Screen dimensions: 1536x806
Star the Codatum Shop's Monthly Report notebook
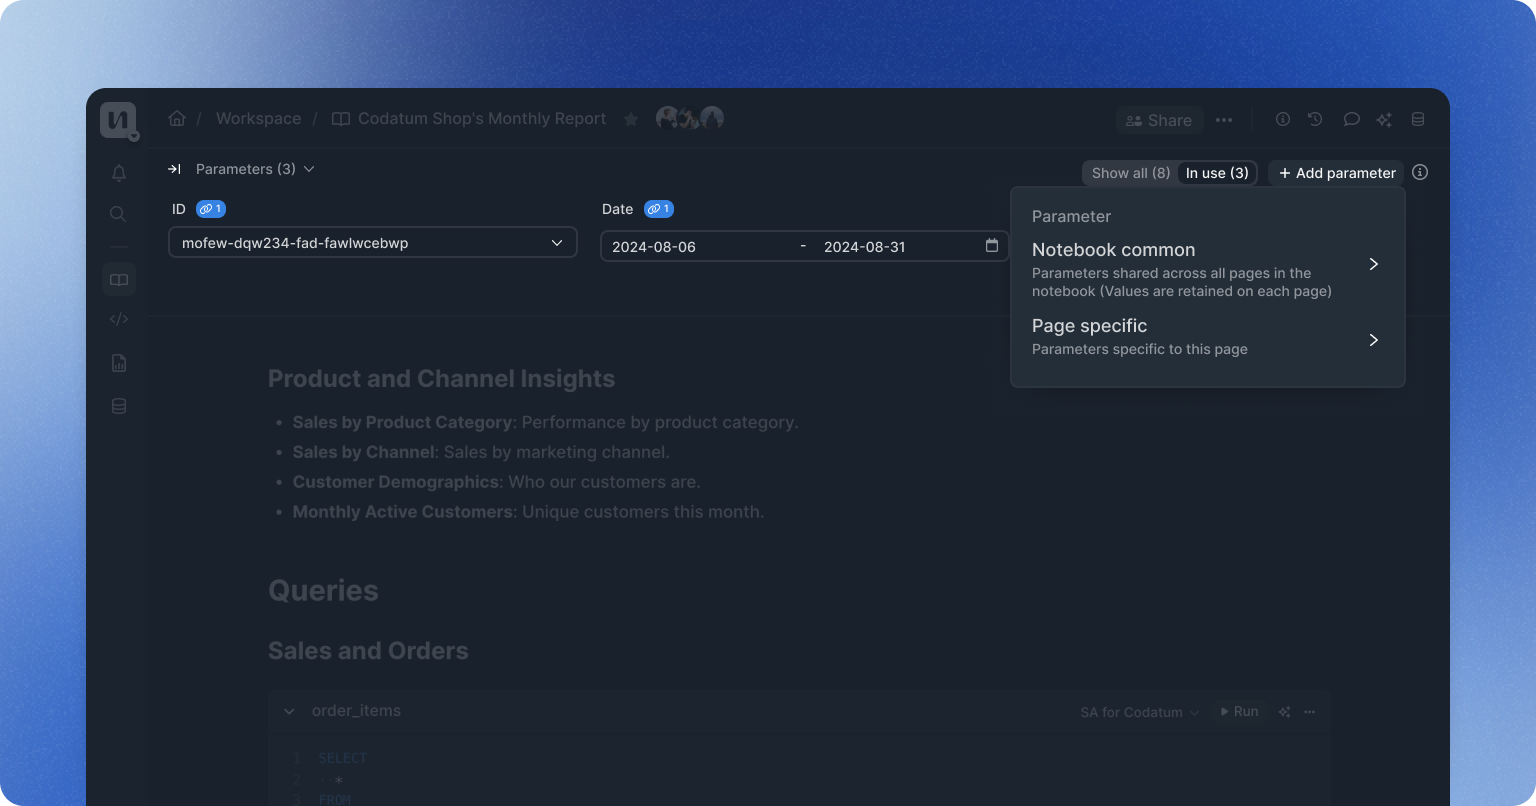tap(631, 119)
